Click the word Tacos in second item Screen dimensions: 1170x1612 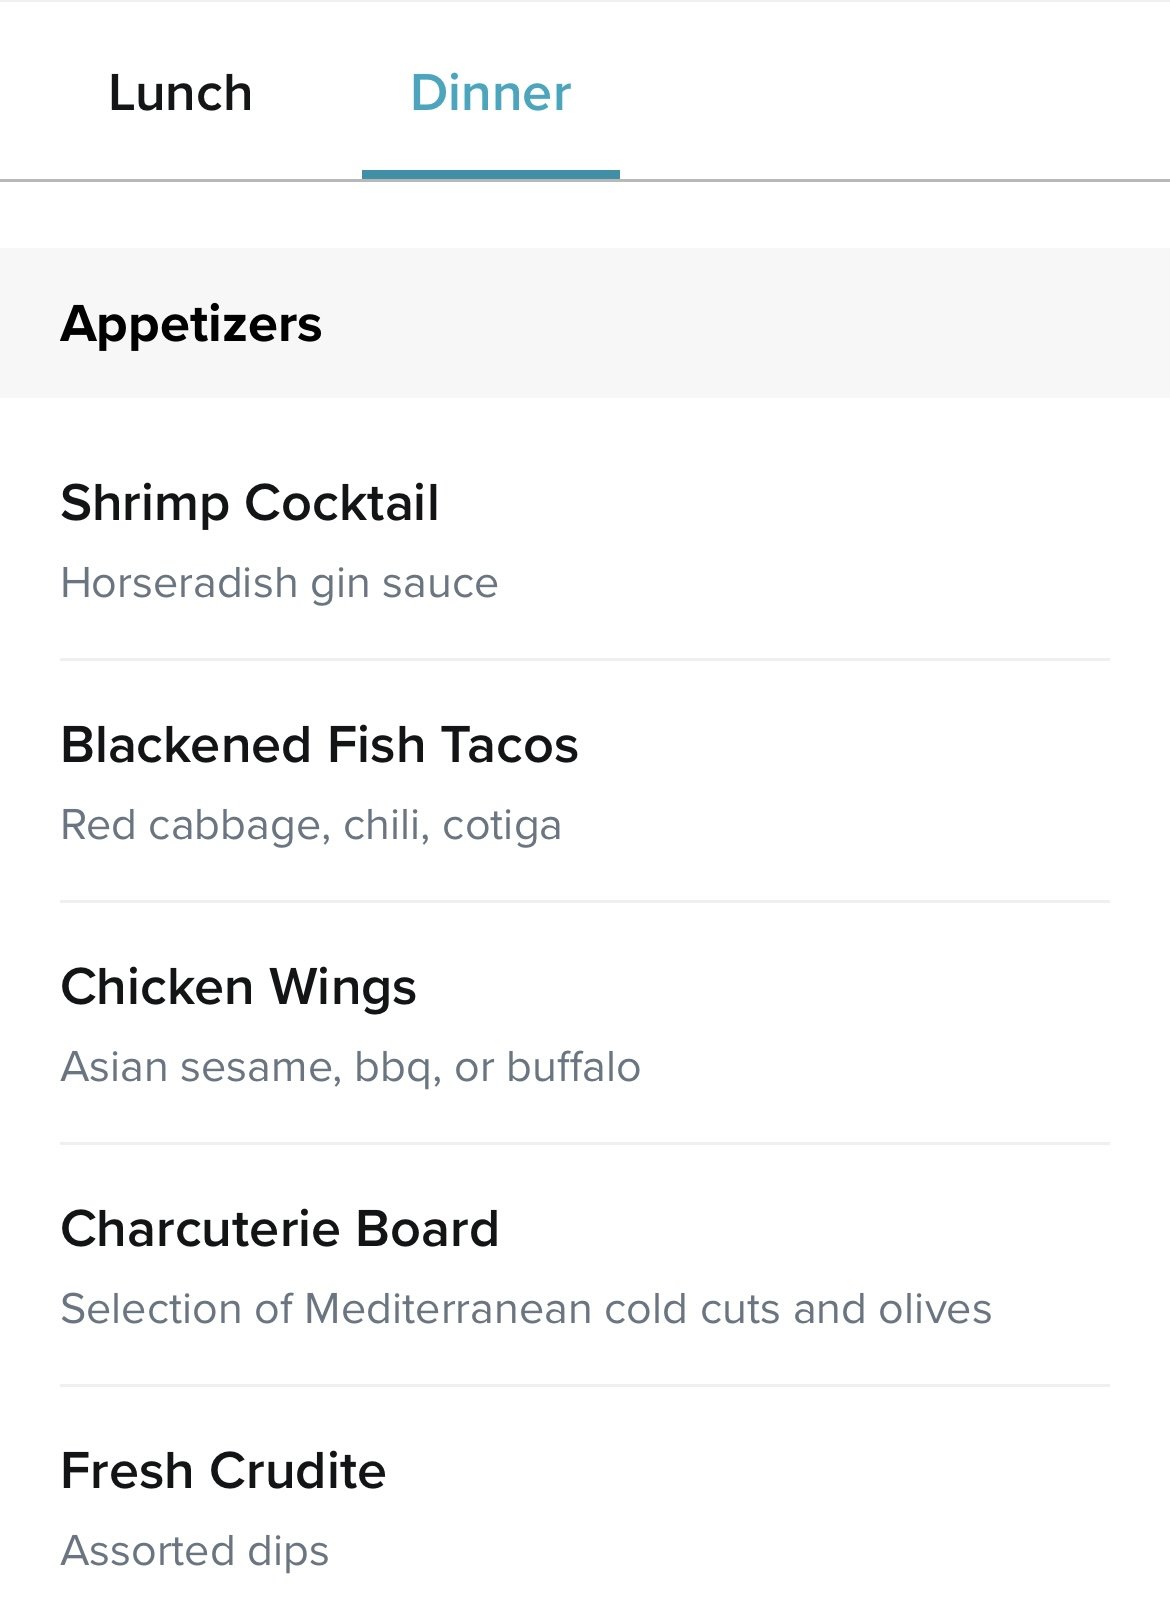[510, 745]
